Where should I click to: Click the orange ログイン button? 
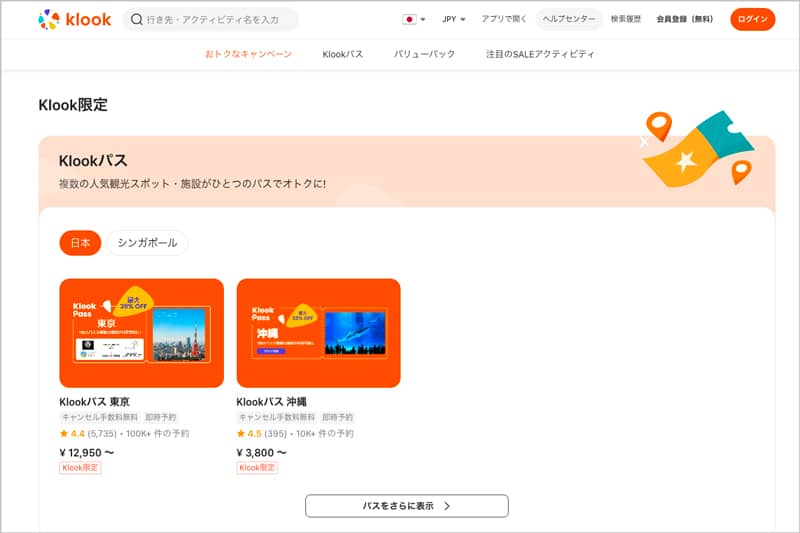pos(753,19)
